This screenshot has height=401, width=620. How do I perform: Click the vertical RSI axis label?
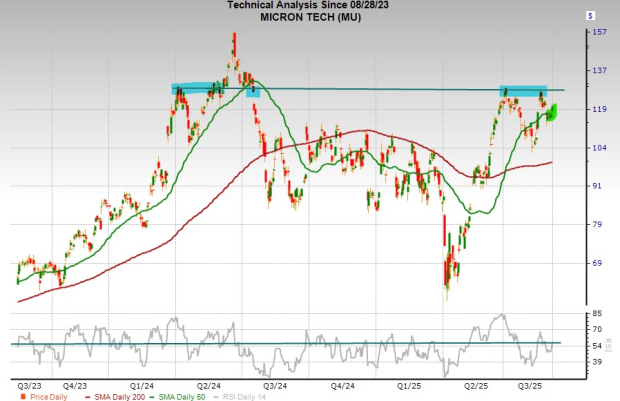point(608,345)
